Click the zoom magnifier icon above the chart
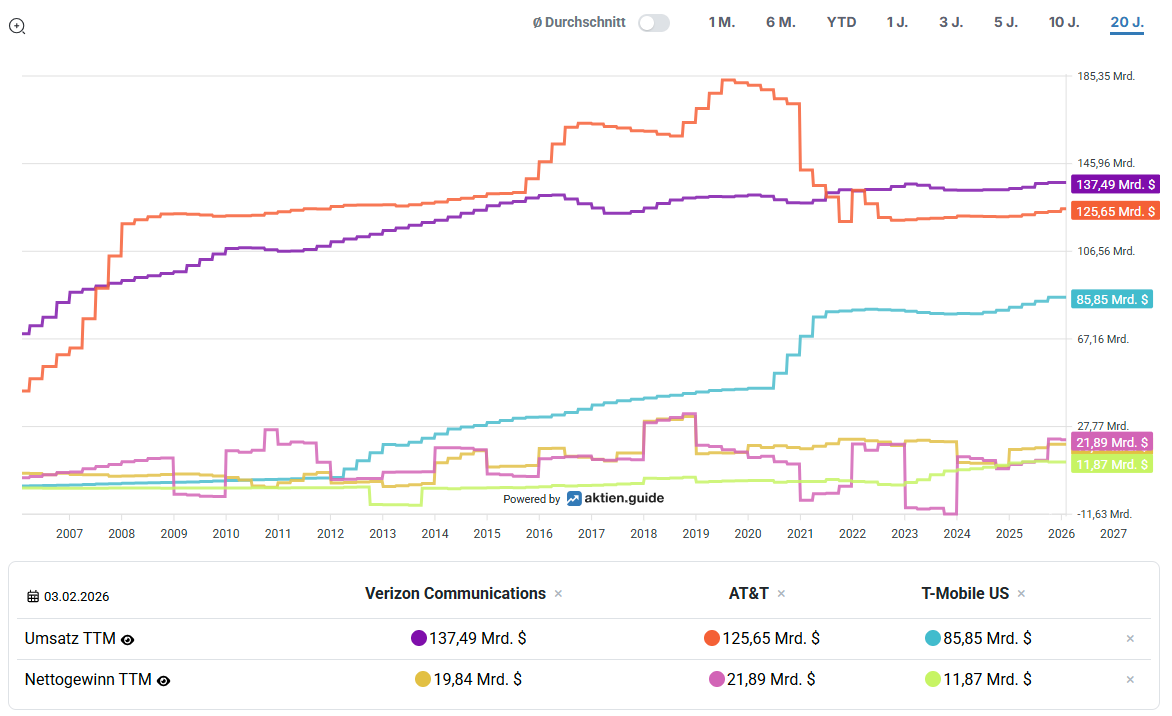 (17, 26)
